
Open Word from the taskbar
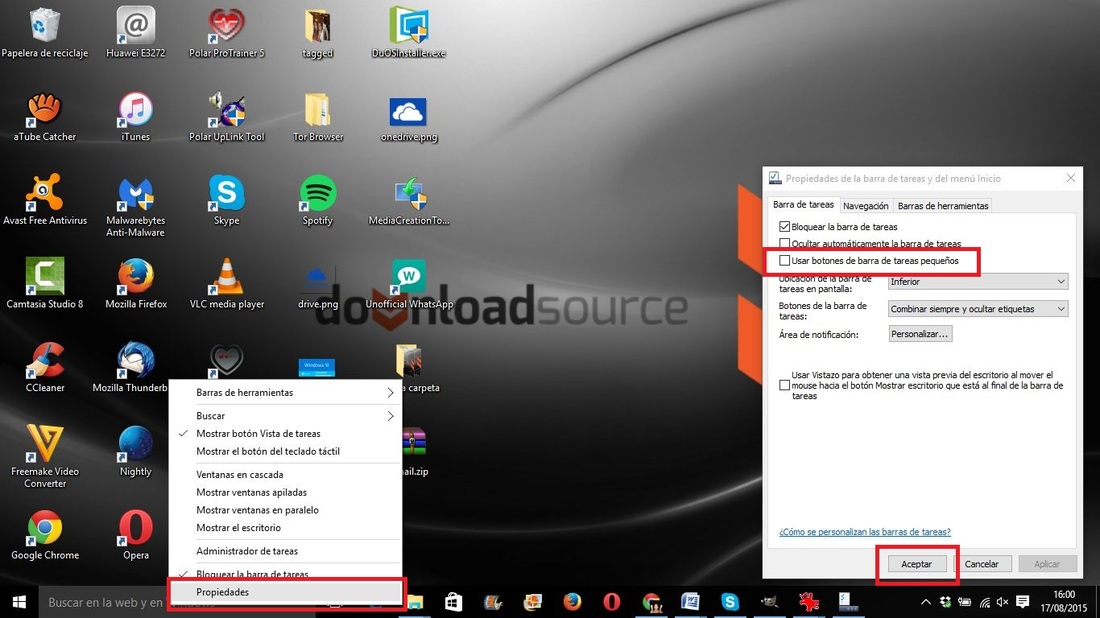[x=690, y=601]
